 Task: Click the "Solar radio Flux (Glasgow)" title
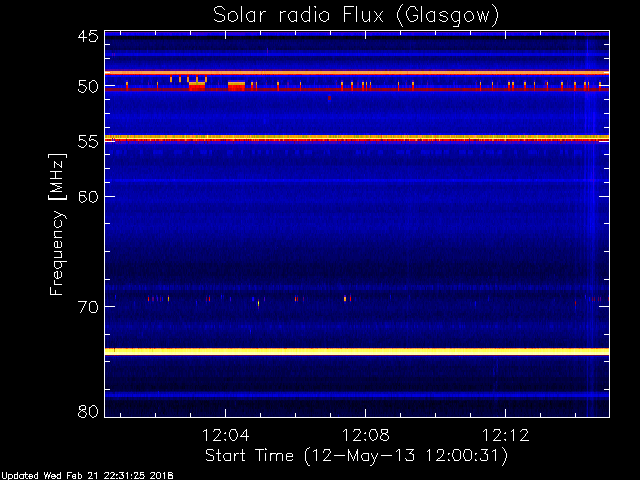[356, 16]
